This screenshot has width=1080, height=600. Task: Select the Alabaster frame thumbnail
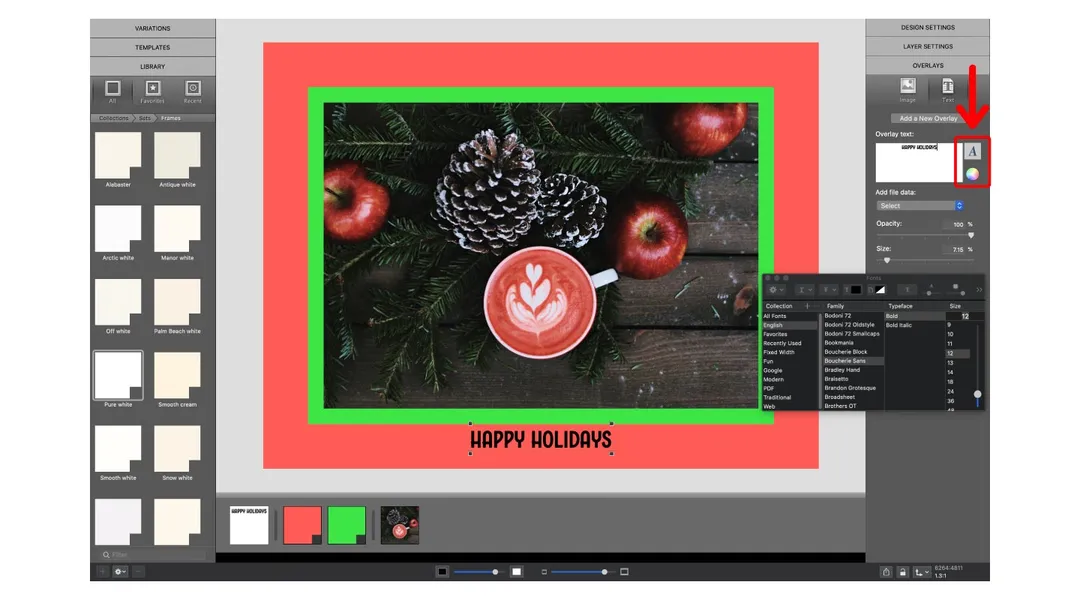tap(118, 155)
